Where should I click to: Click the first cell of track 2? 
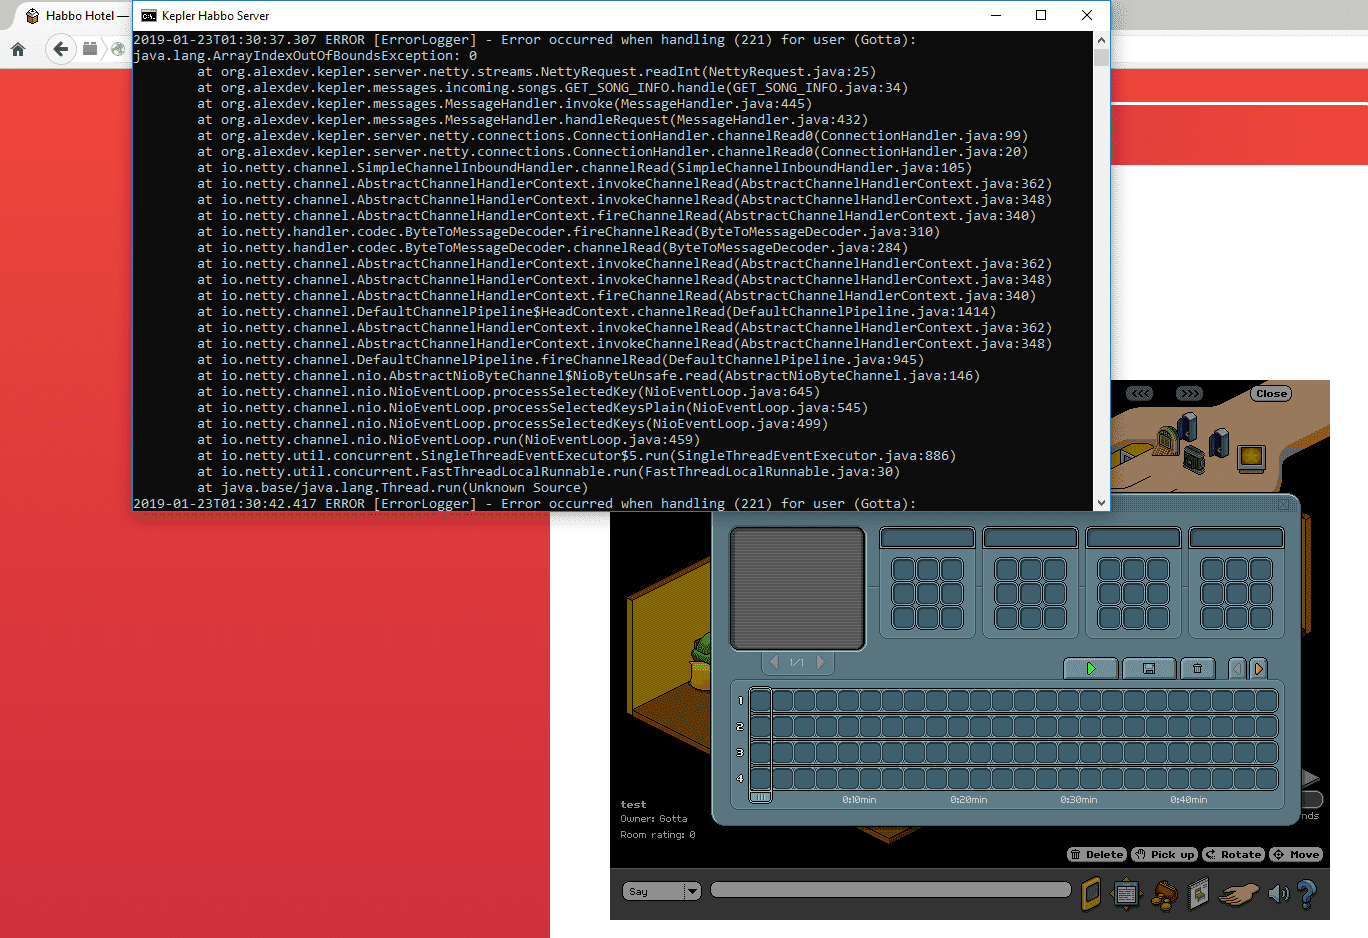click(x=760, y=726)
